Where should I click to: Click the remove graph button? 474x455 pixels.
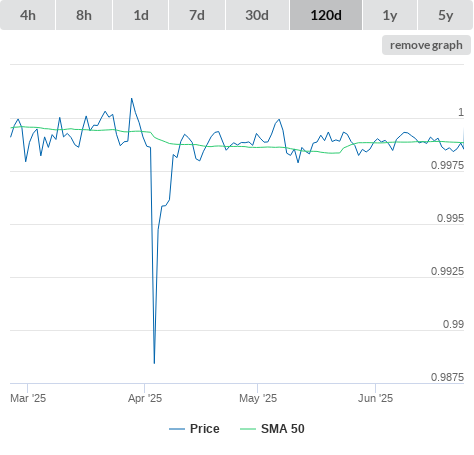tap(426, 45)
